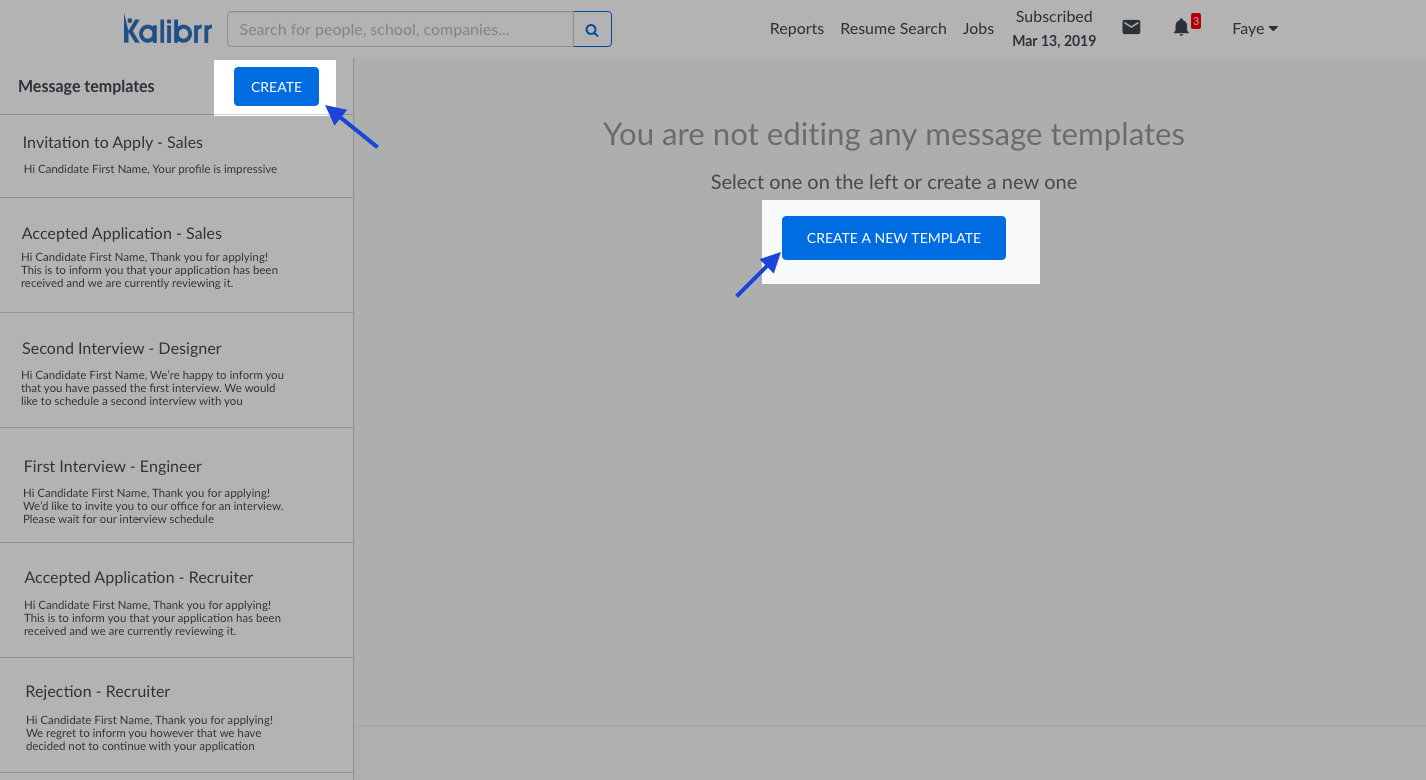Click the Mar 13, 2019 date

click(1053, 40)
